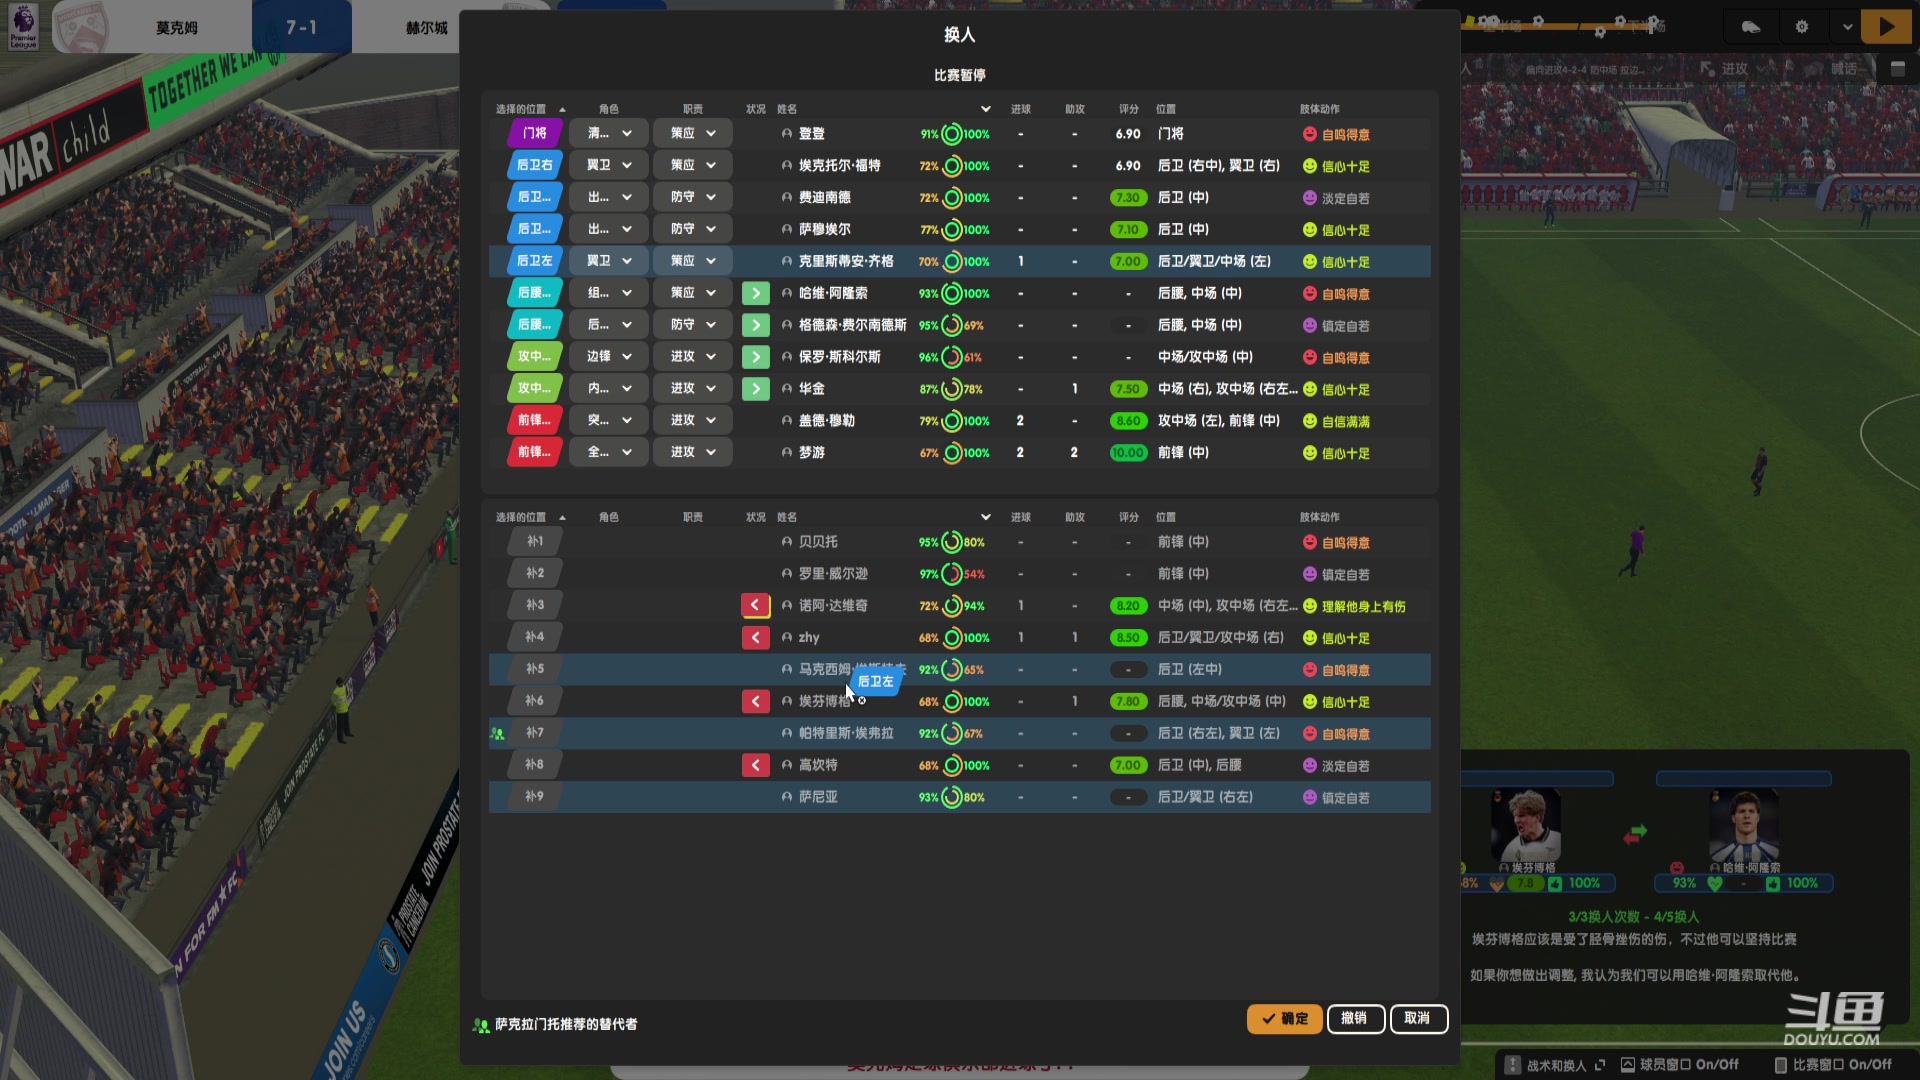Click red substituted arrow for 埃芬博格
Viewport: 1920px width, 1080px height.
coord(755,701)
